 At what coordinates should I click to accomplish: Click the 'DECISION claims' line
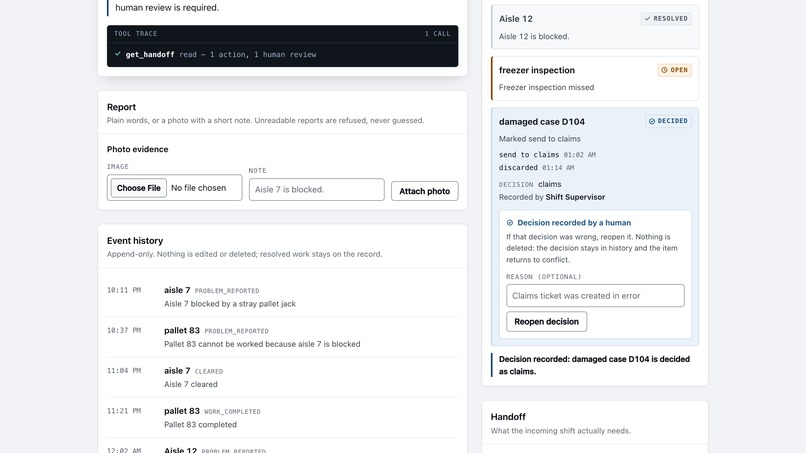pos(530,184)
